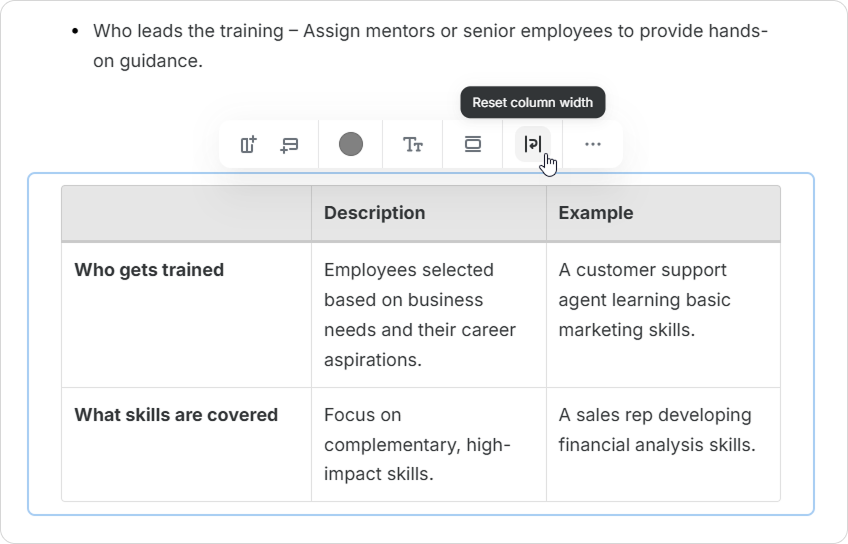Image resolution: width=848 pixels, height=544 pixels.
Task: Open the text size Tt option
Action: point(412,145)
